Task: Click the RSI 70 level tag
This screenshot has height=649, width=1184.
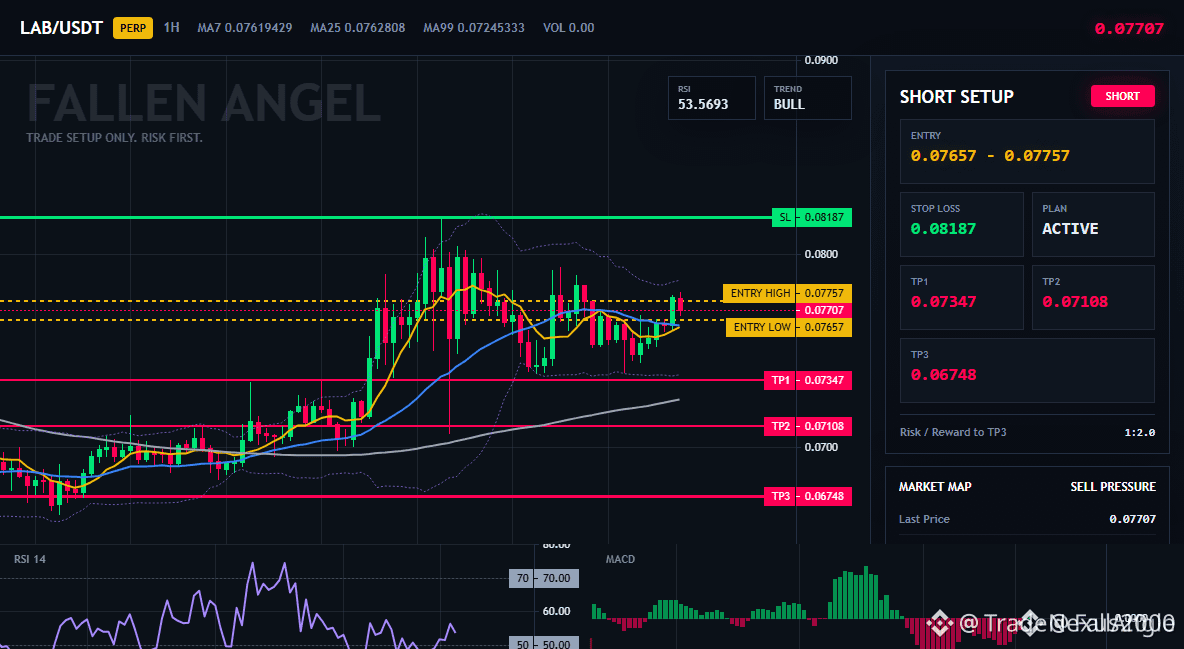Action: tap(544, 579)
